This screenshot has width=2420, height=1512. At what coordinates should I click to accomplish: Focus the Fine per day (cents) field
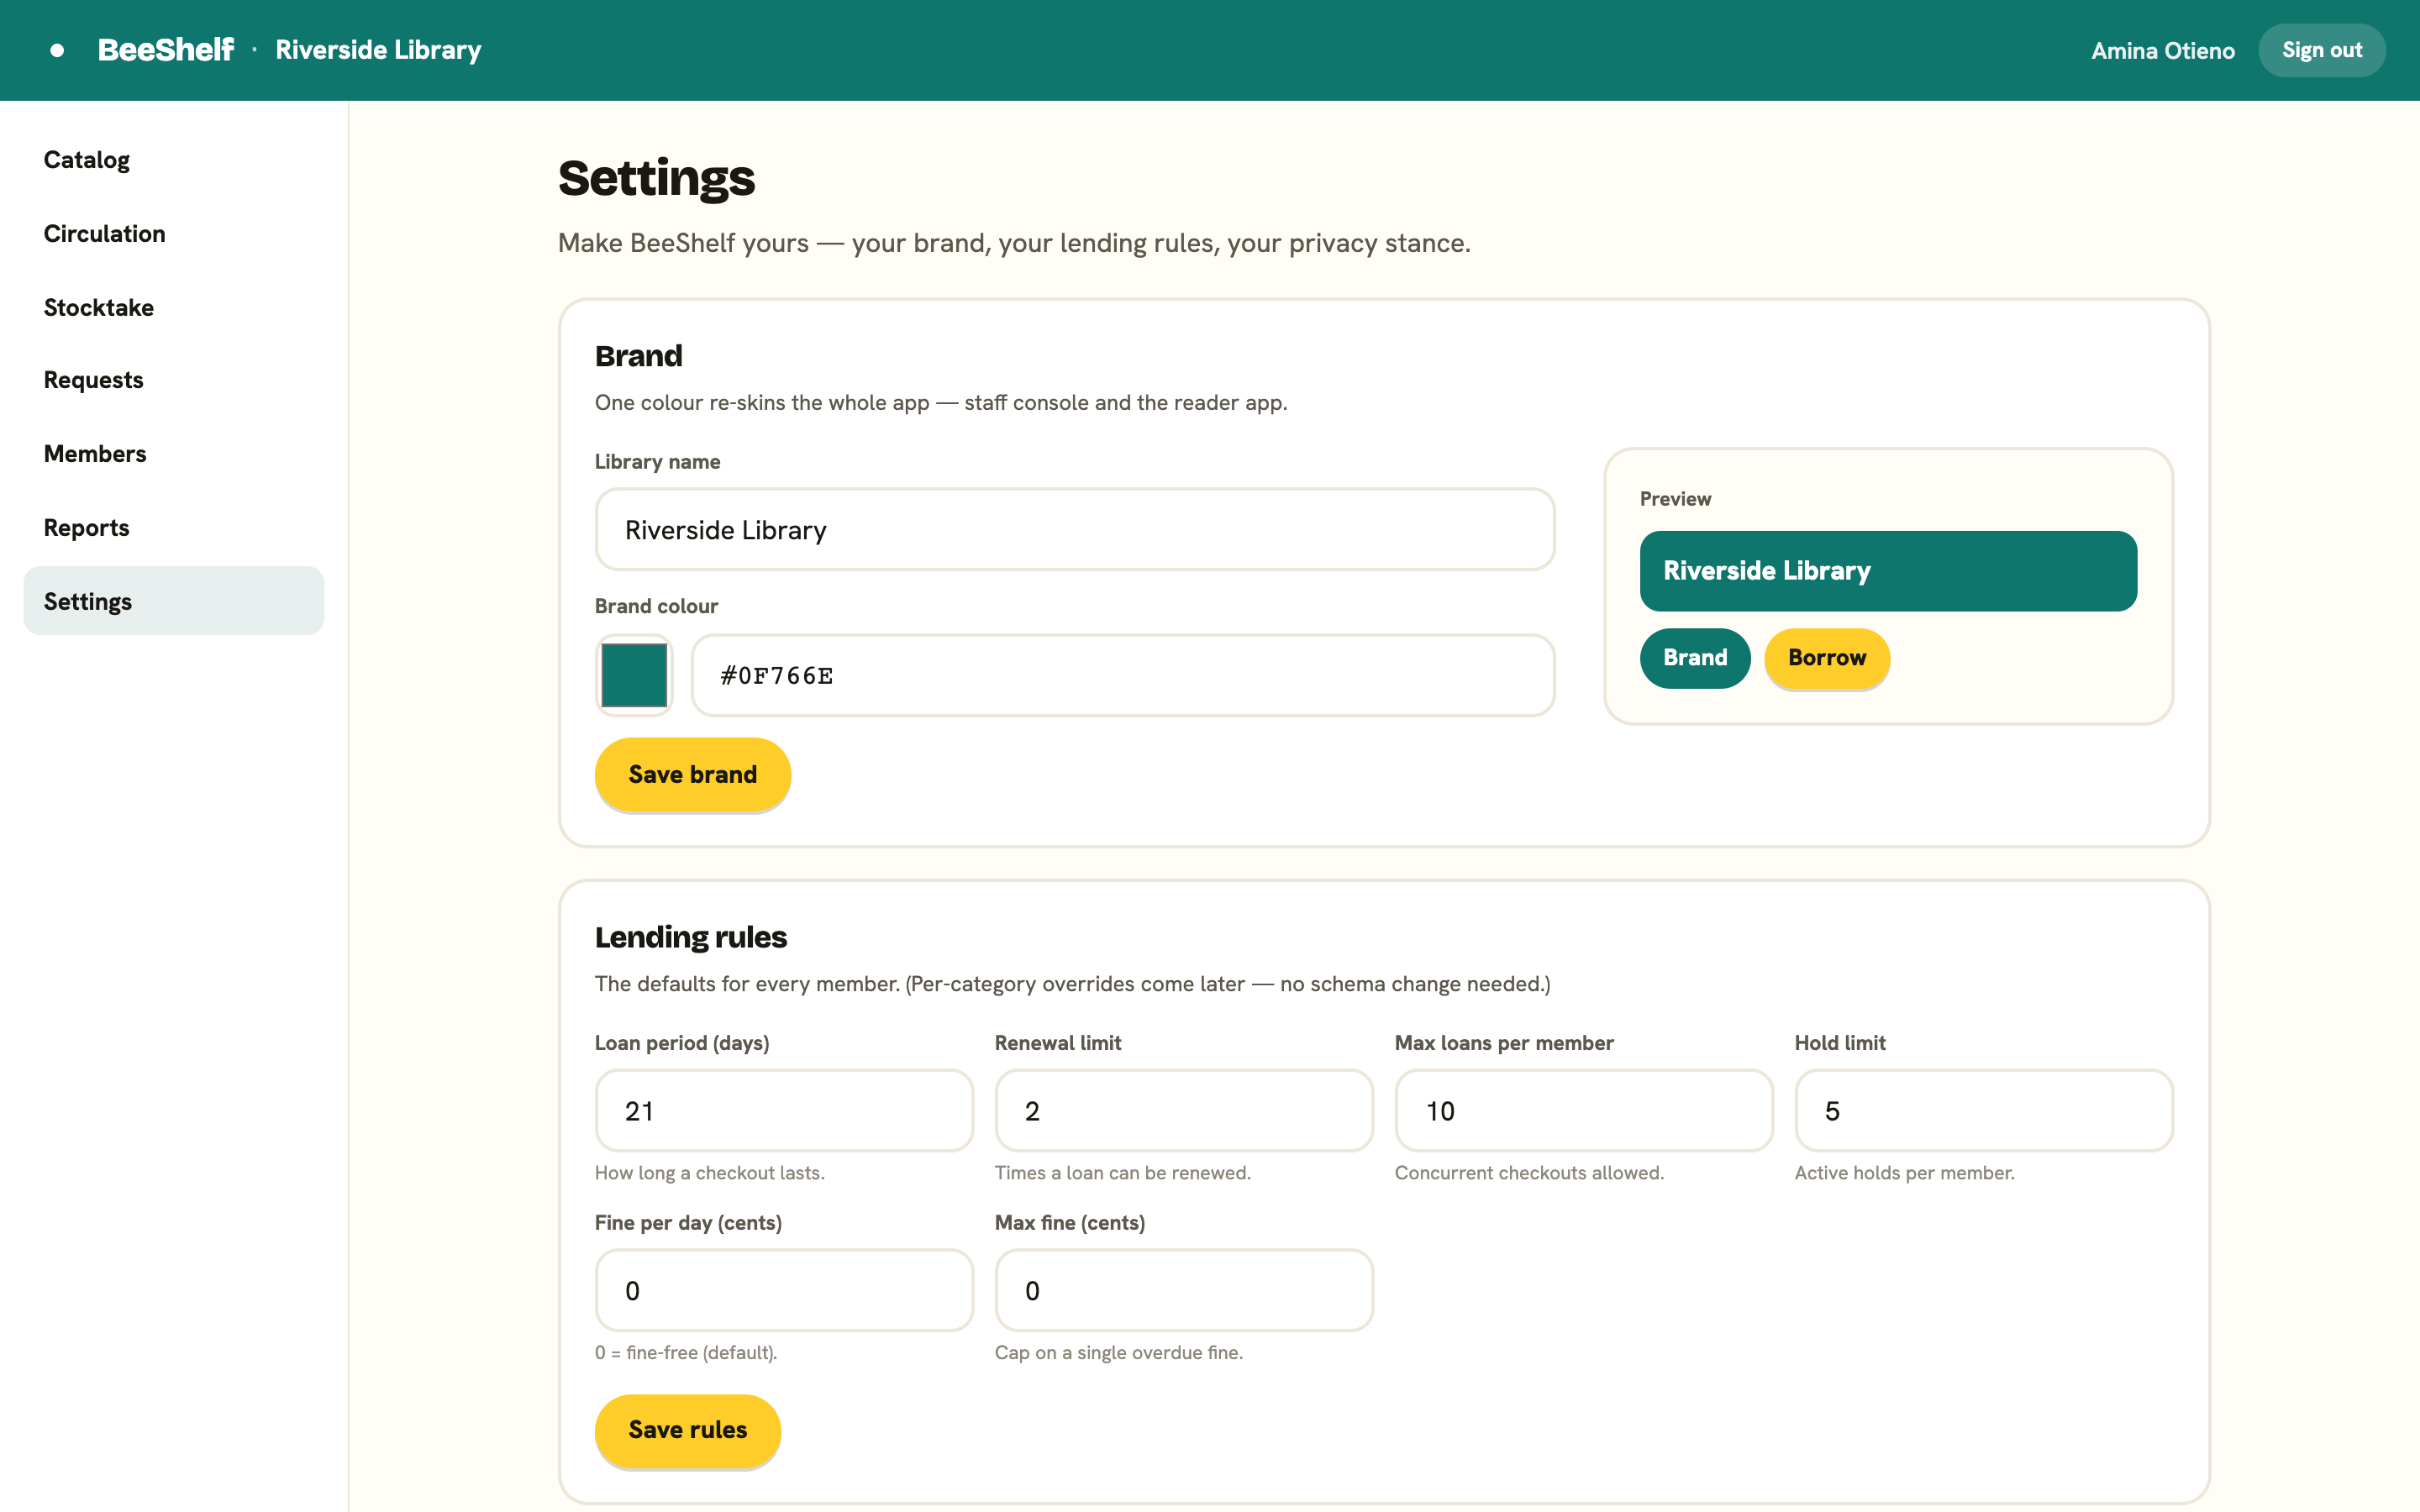click(784, 1291)
